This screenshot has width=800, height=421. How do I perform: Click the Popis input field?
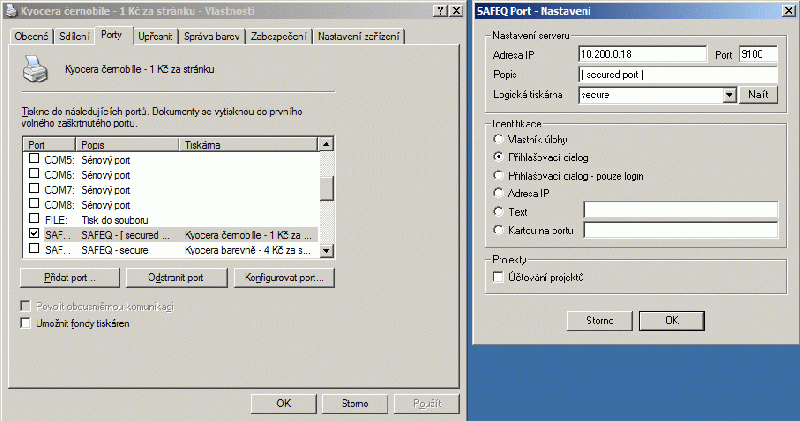tap(678, 75)
